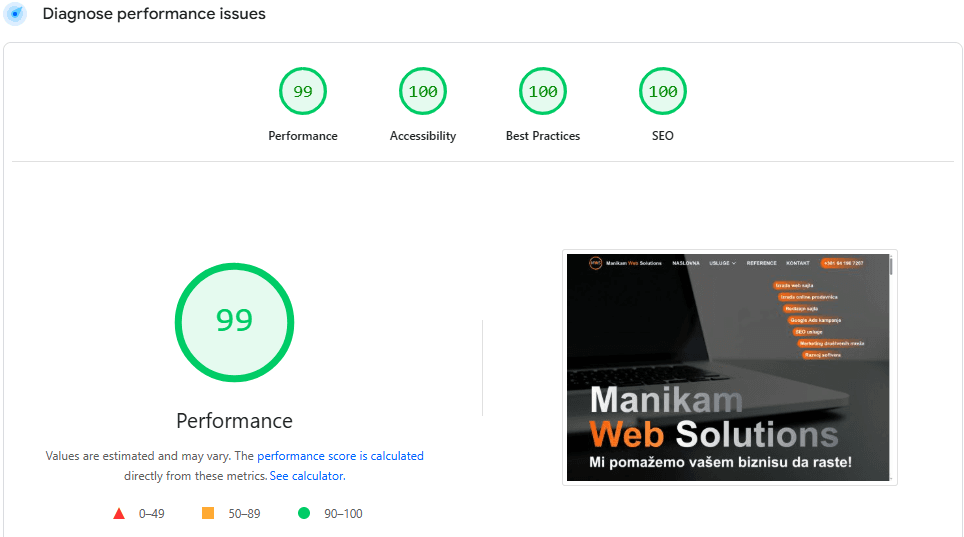
Task: Open the Best Practices 100 gauge
Action: point(543,91)
